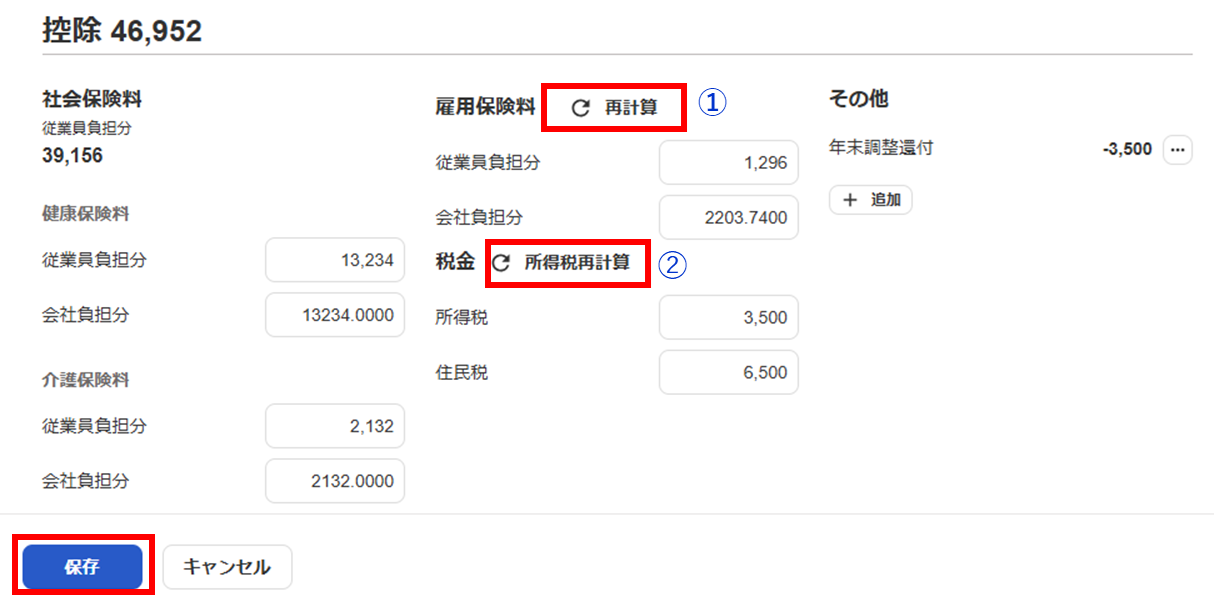This screenshot has height=602, width=1214.
Task: Edit 健康保険料 従業員負担分 field showing 13,234
Action: pos(335,260)
